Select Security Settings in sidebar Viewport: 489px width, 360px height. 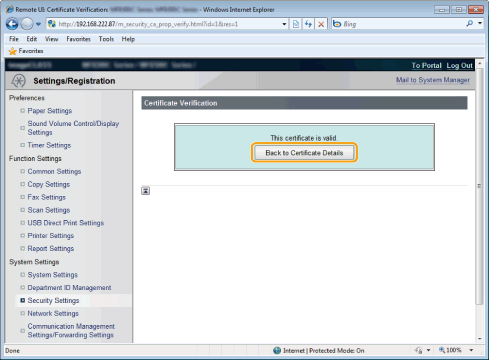coord(53,301)
